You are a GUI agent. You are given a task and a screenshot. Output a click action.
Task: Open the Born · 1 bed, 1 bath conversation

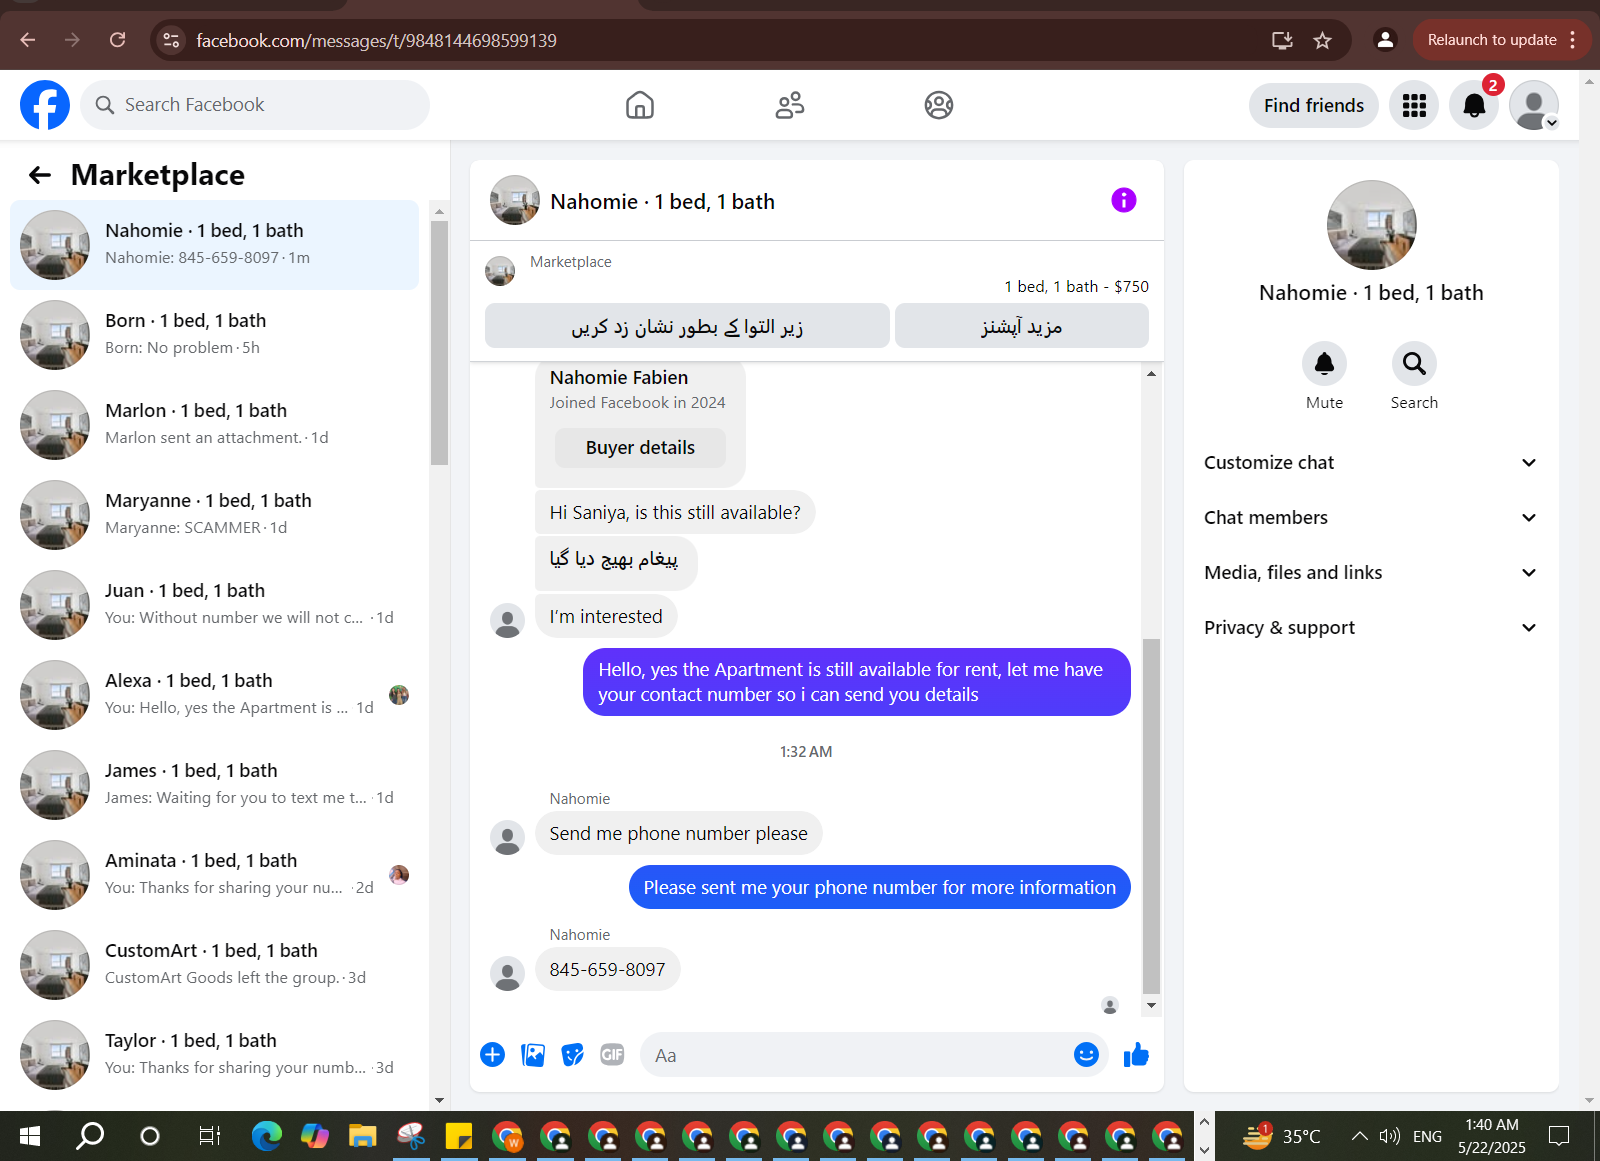tap(215, 335)
